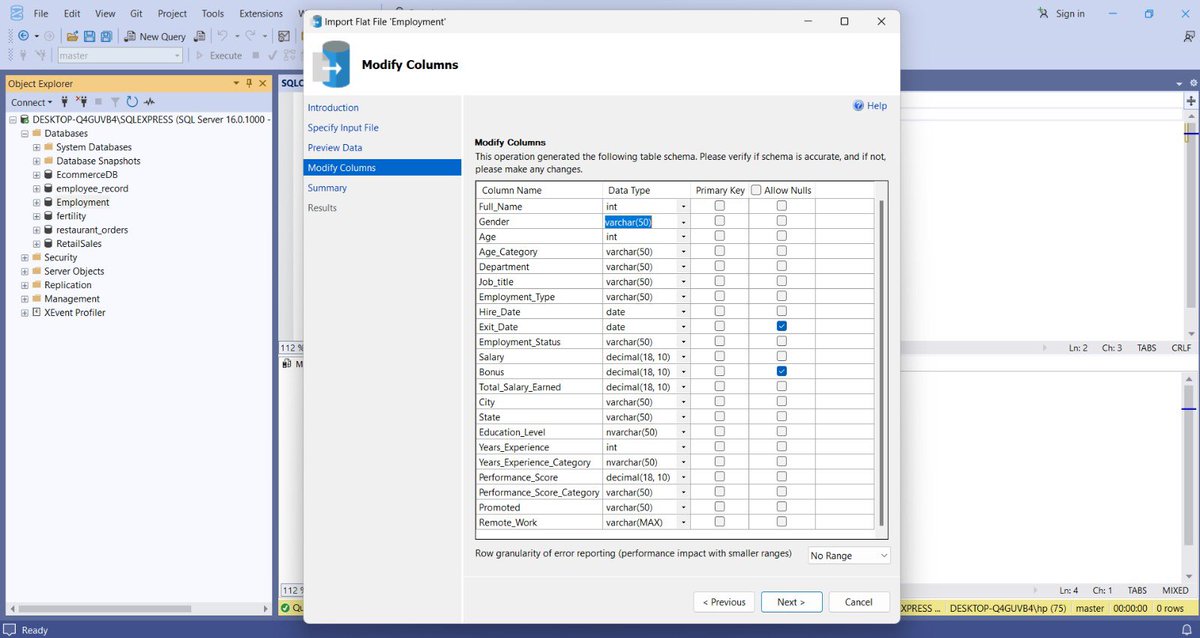
Task: Click the EcommerceDB database icon
Action: [48, 174]
